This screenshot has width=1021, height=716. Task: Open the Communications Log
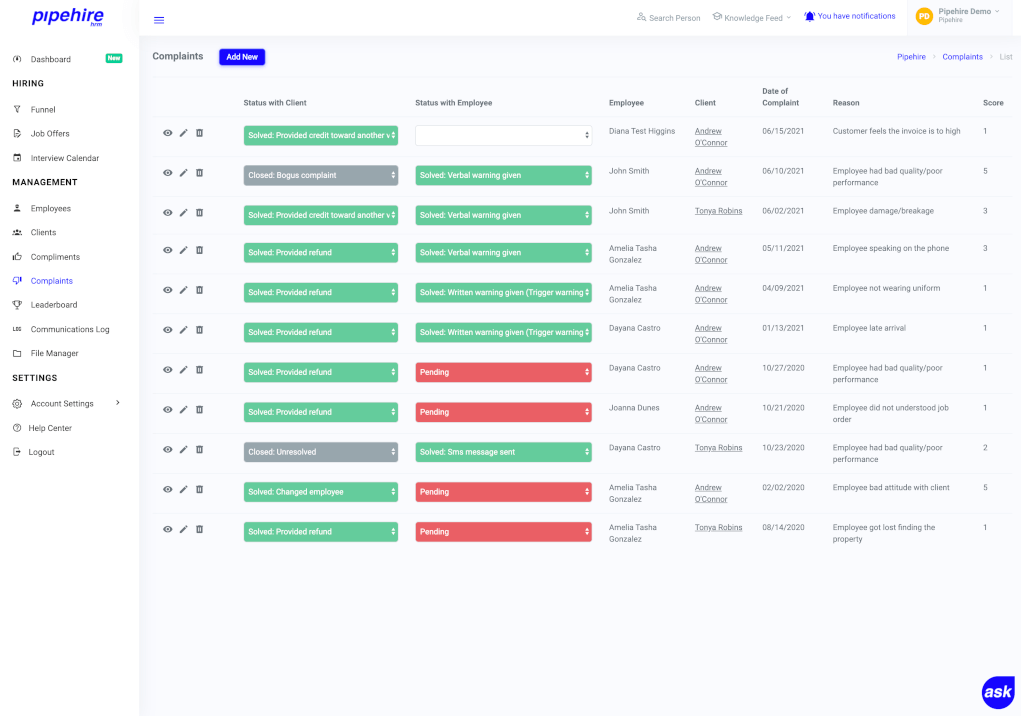(x=71, y=328)
